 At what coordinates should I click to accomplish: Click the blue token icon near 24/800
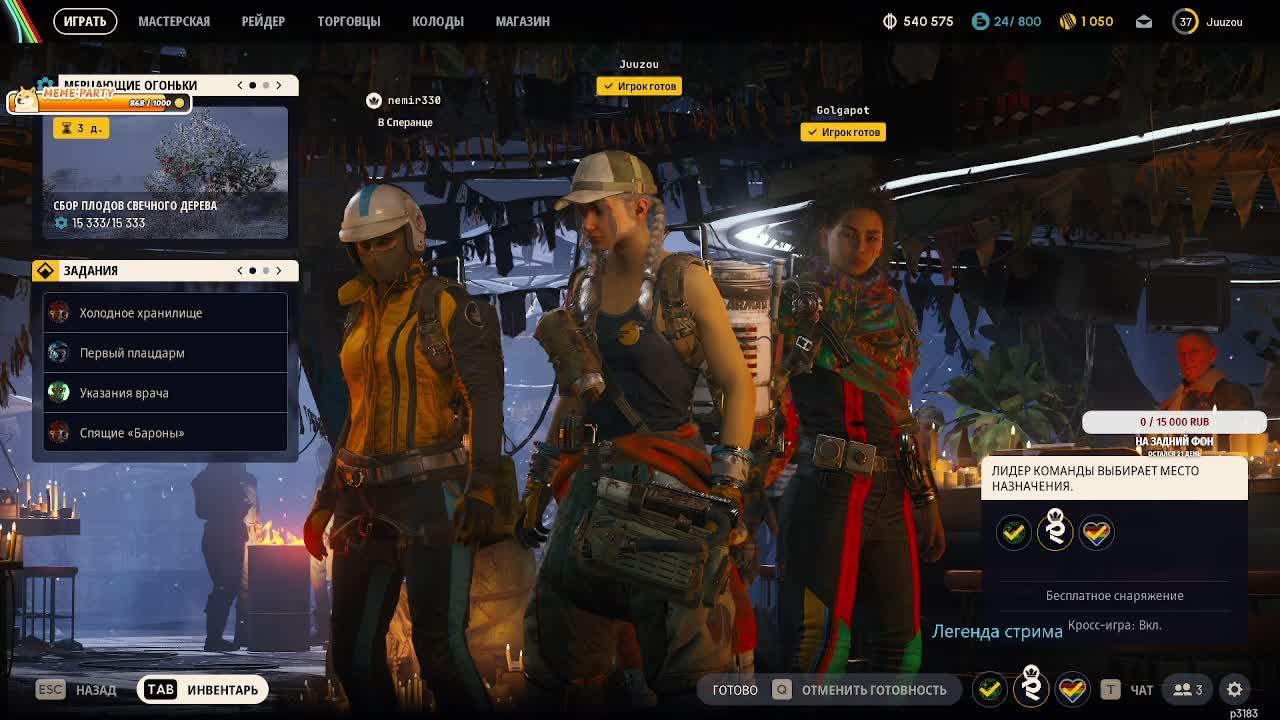pos(980,21)
